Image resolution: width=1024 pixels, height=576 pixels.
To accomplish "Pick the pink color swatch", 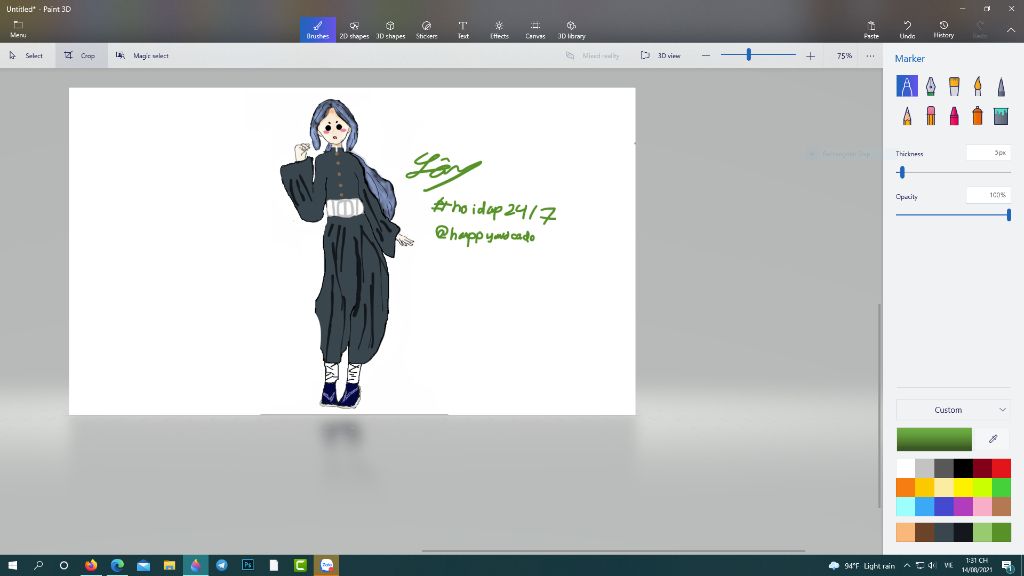I will coord(982,506).
